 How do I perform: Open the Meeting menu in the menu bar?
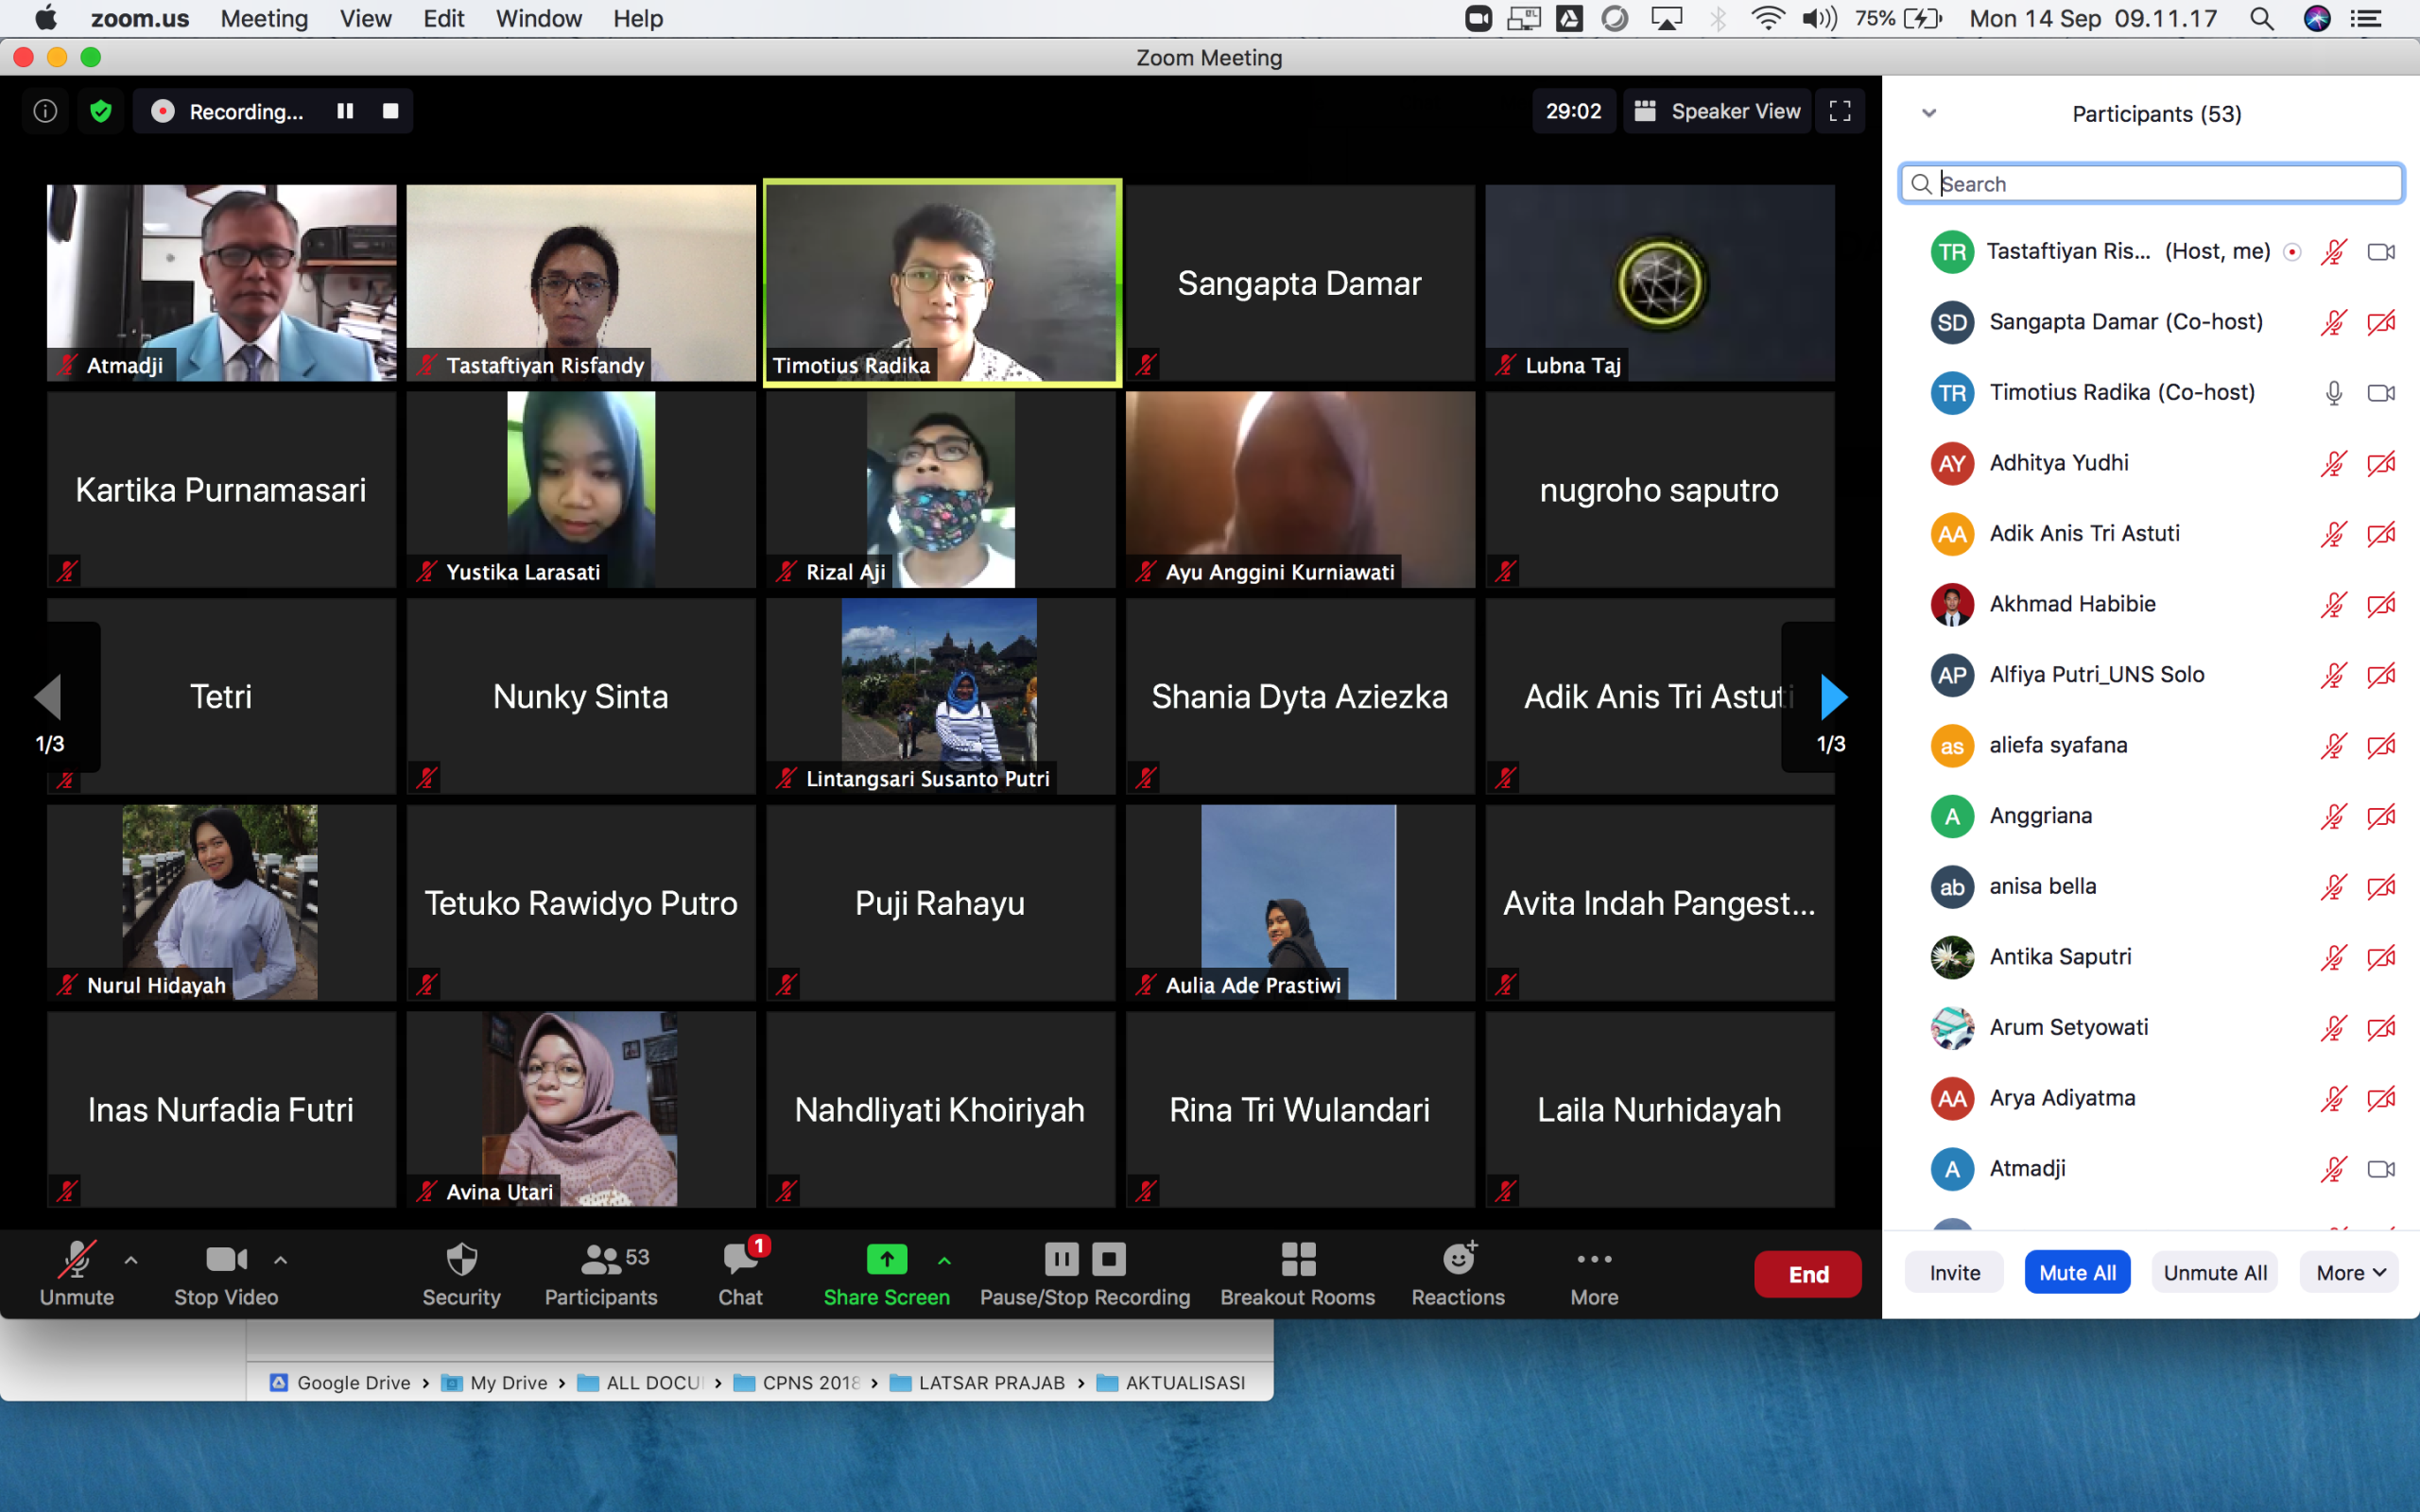point(264,19)
